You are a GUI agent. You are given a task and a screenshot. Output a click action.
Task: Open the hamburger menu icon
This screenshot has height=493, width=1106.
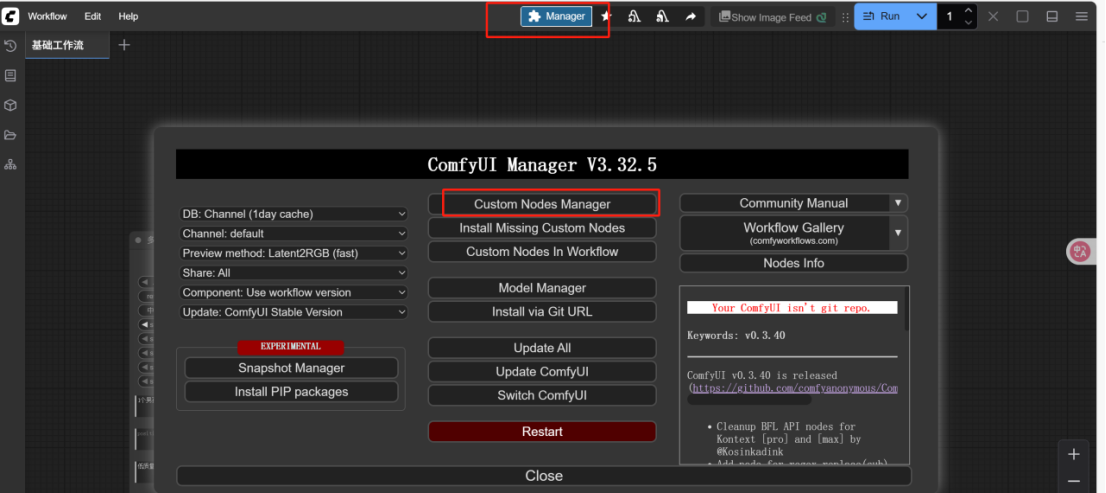click(x=1081, y=16)
